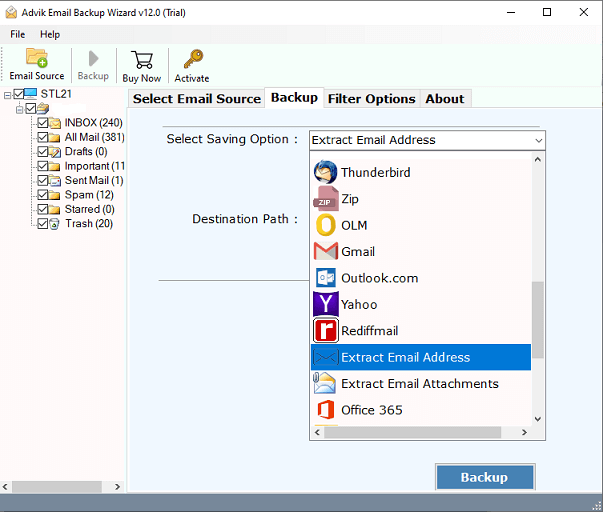Click the STL21 computer icon
This screenshot has height=512, width=603.
[x=31, y=93]
